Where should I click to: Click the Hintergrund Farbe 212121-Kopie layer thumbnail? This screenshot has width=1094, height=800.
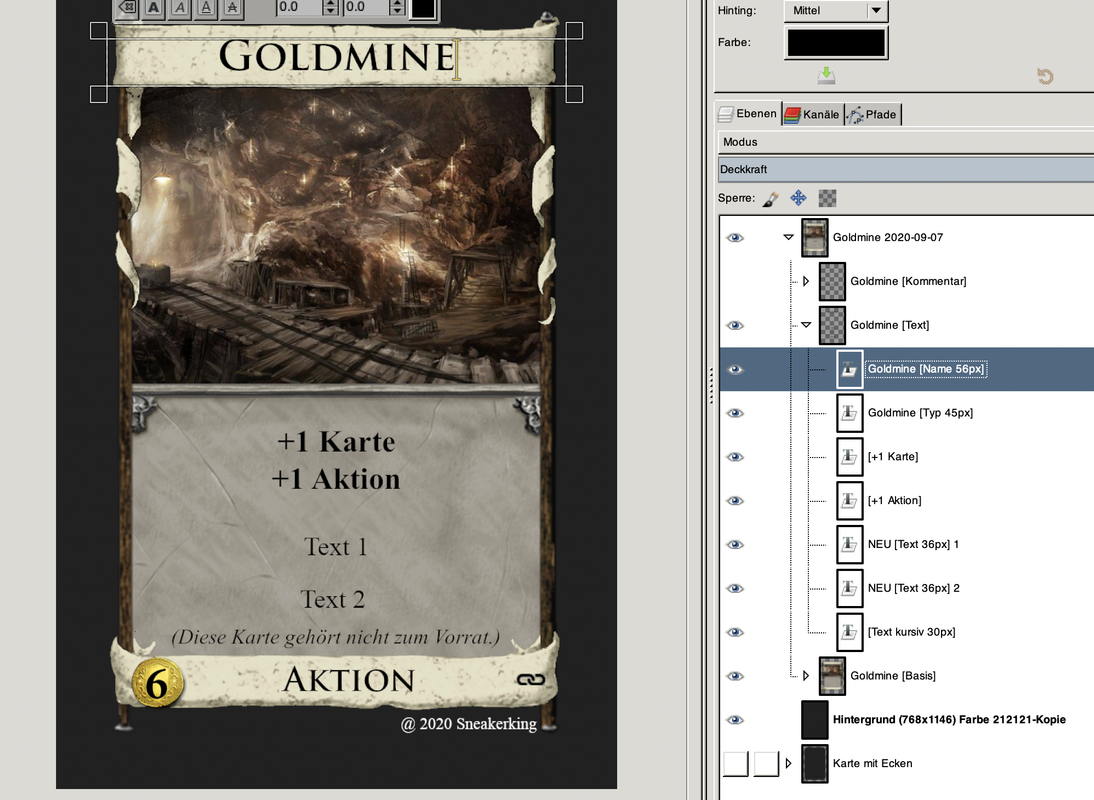pyautogui.click(x=814, y=720)
